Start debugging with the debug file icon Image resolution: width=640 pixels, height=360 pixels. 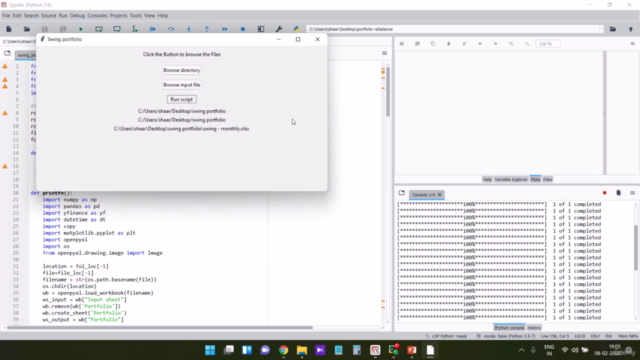tap(153, 29)
